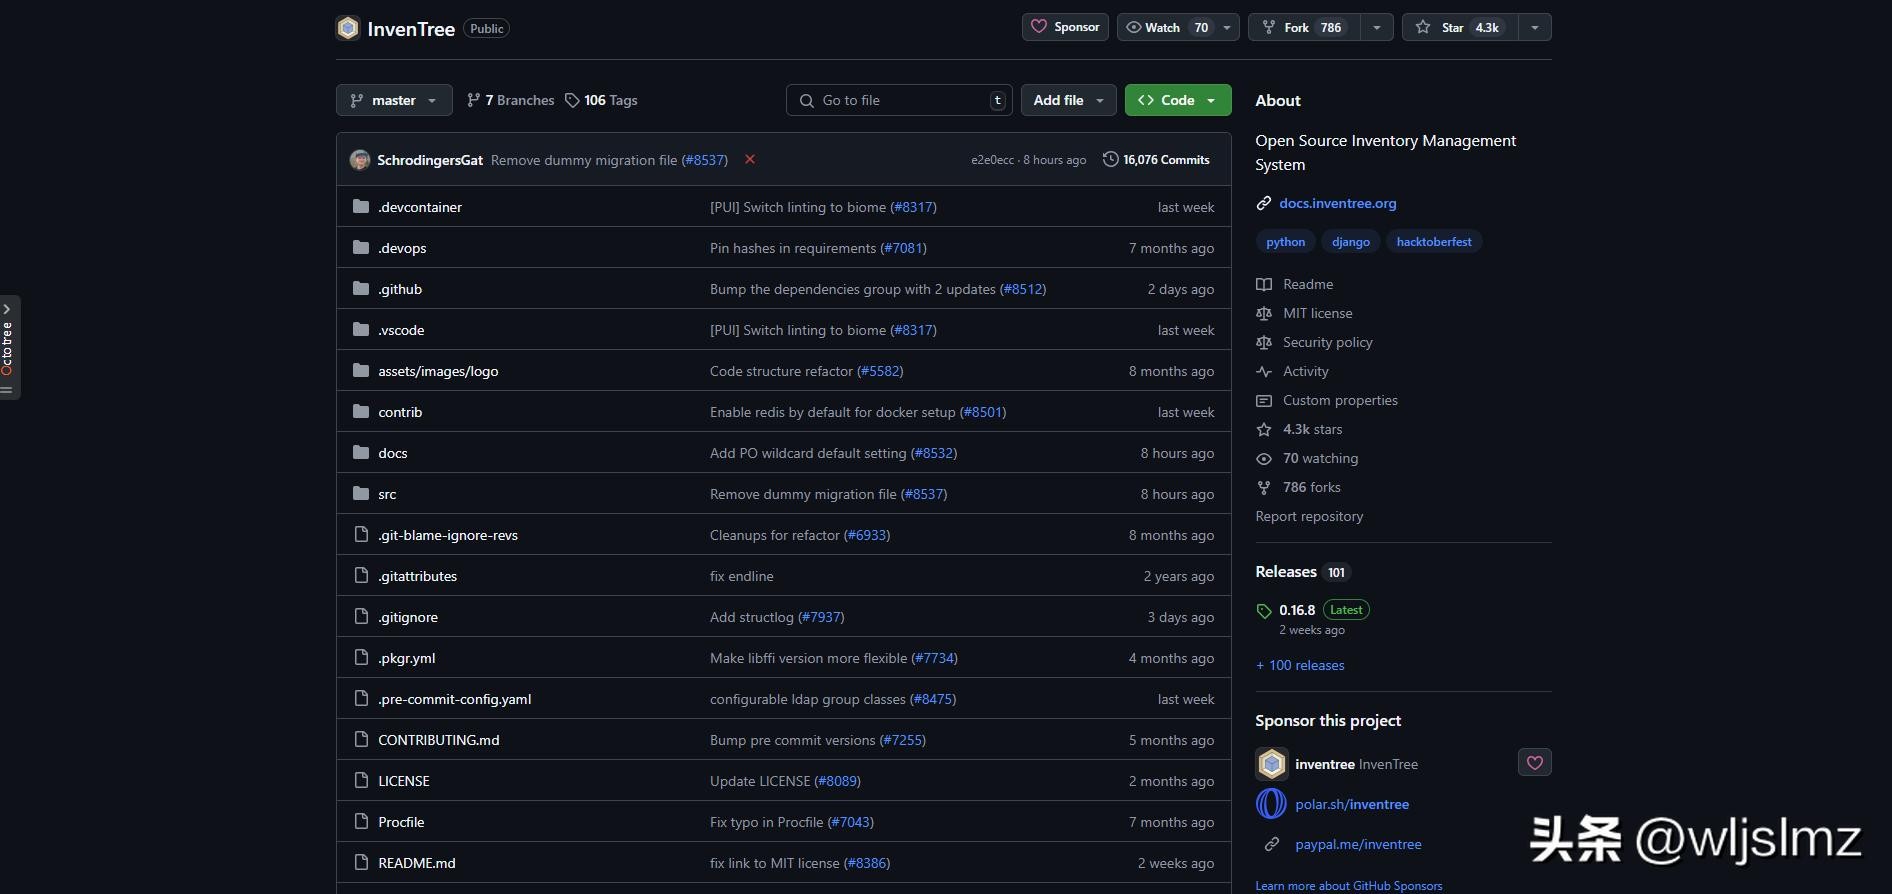The width and height of the screenshot is (1892, 894).
Task: Open the green Code dropdown
Action: tap(1177, 100)
